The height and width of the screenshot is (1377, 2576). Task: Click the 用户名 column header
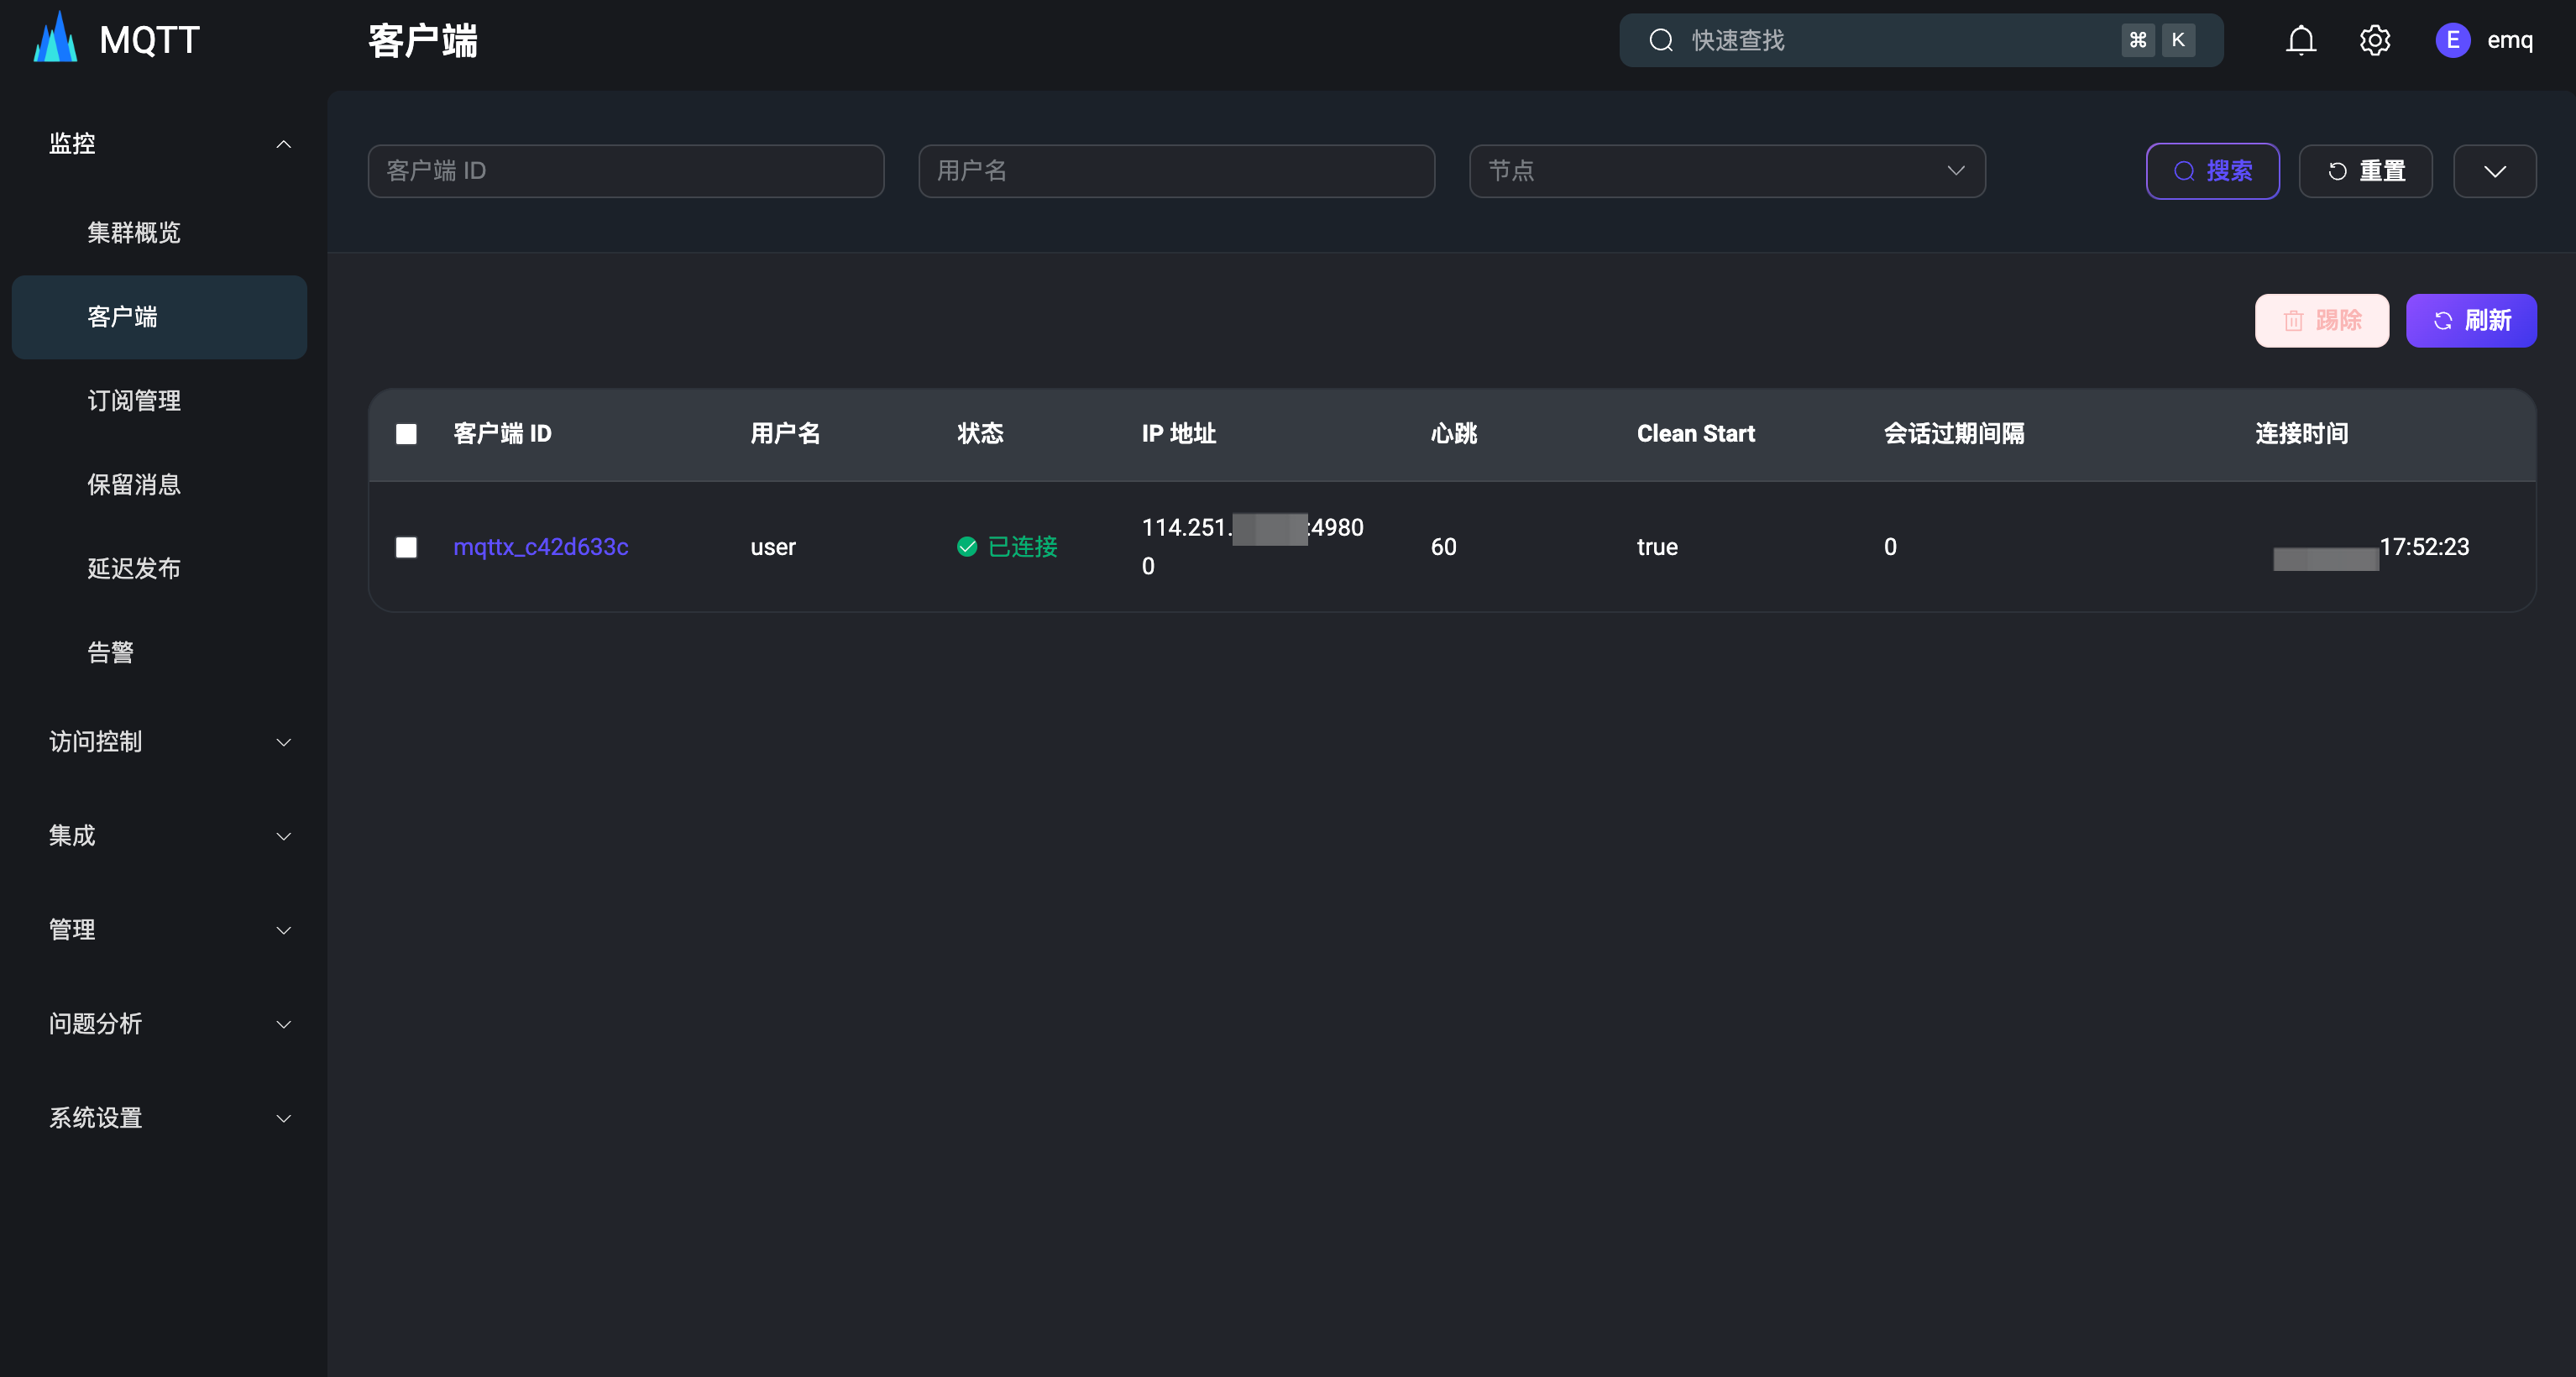pyautogui.click(x=785, y=433)
